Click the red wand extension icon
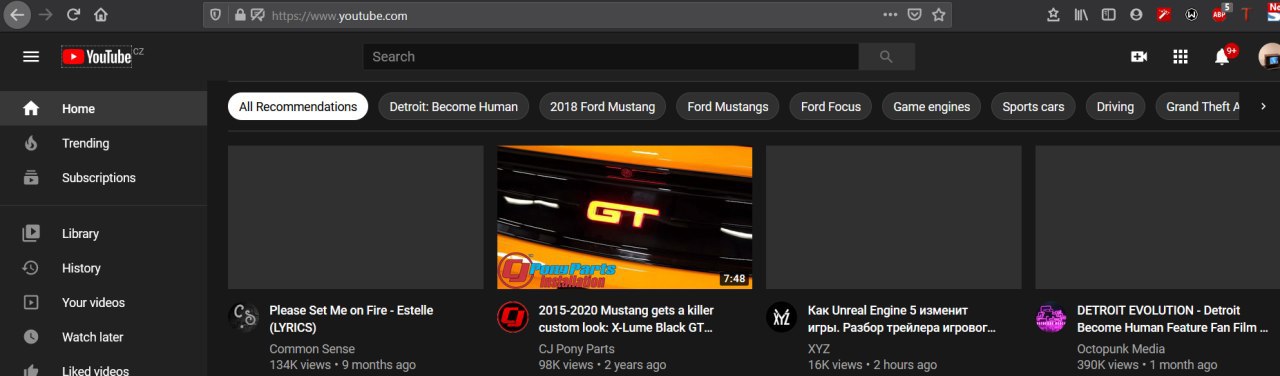Screen dimensions: 1280x376 coord(1164,15)
